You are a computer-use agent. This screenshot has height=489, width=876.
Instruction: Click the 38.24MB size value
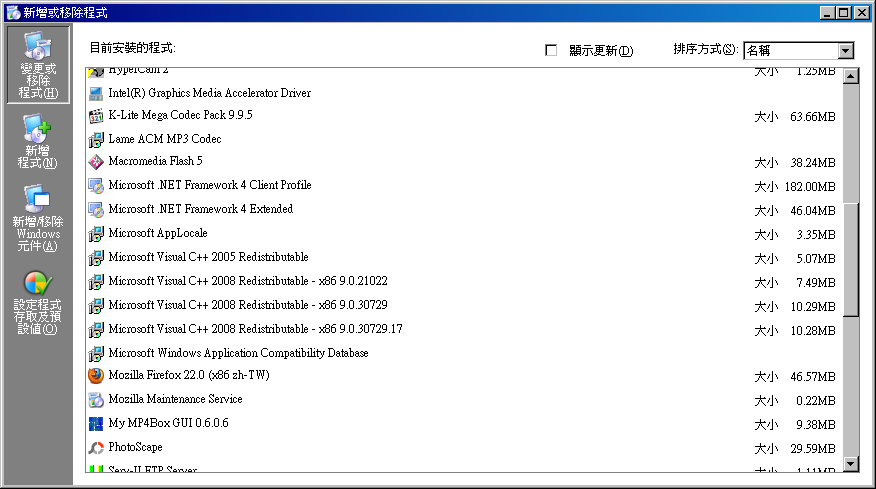(813, 163)
